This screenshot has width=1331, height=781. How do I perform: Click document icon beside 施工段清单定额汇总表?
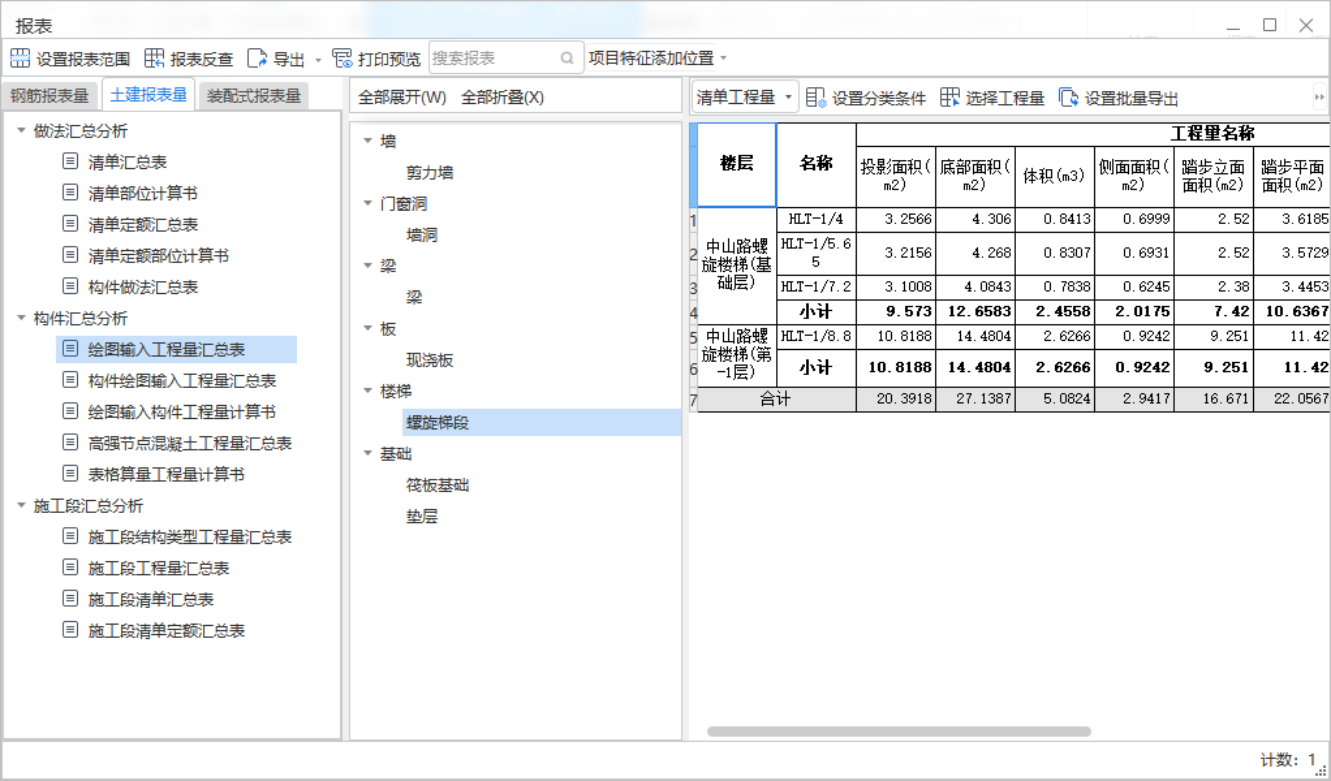point(70,630)
